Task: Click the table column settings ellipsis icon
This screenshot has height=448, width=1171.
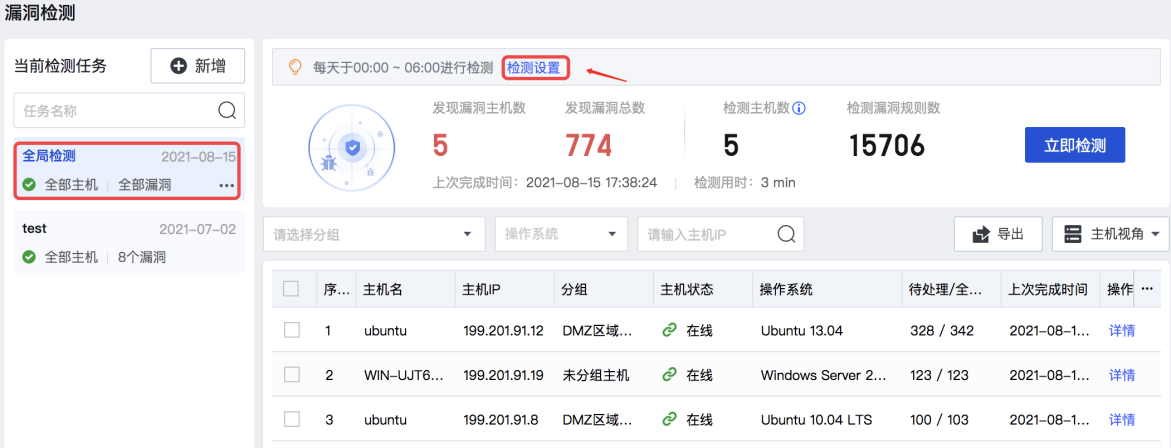Action: point(1146,289)
